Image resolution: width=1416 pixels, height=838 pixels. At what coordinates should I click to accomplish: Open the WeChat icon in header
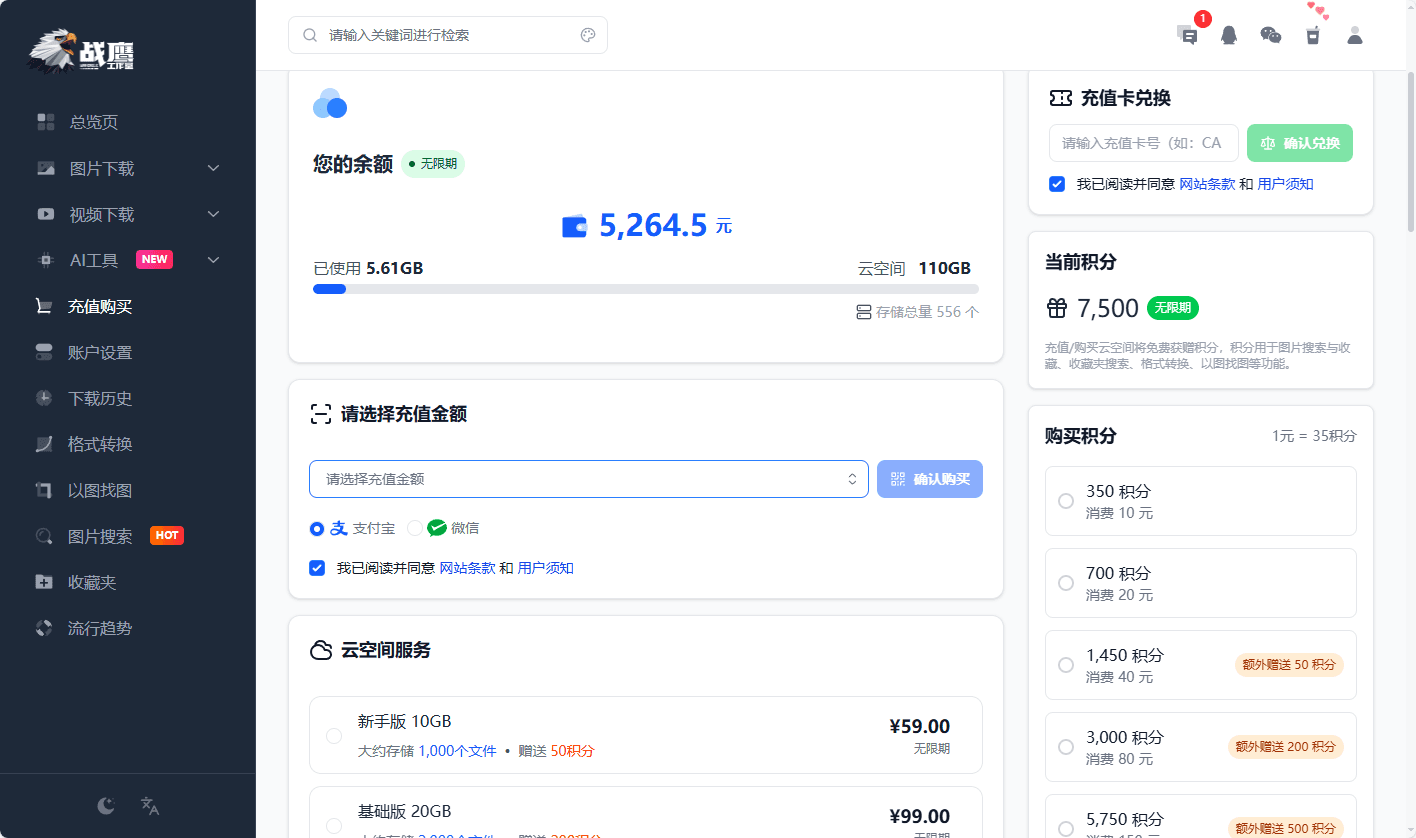click(1271, 35)
